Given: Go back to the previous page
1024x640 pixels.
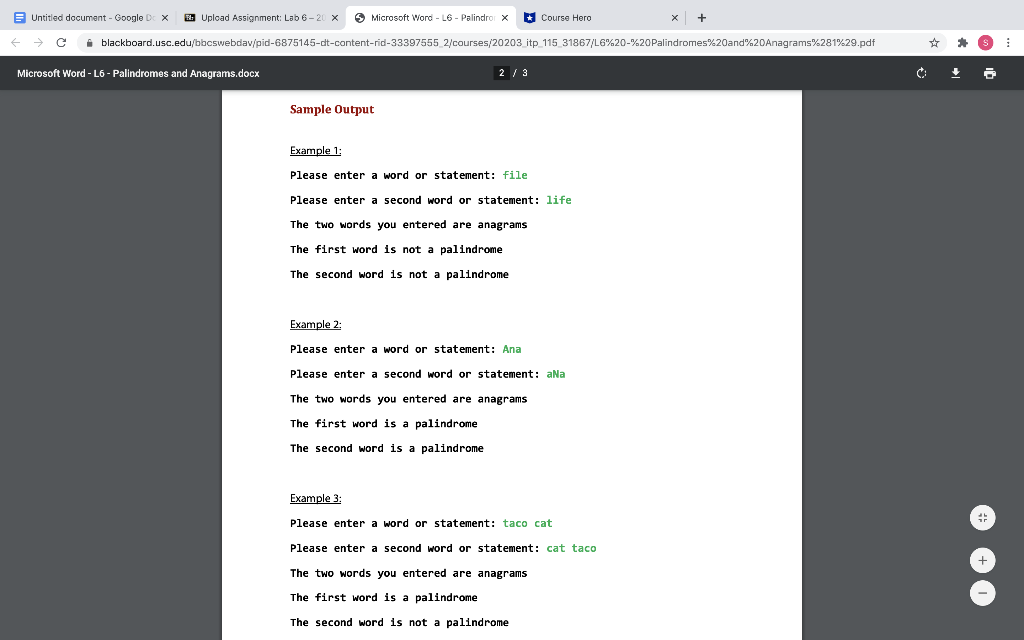Looking at the screenshot, I should 16,42.
